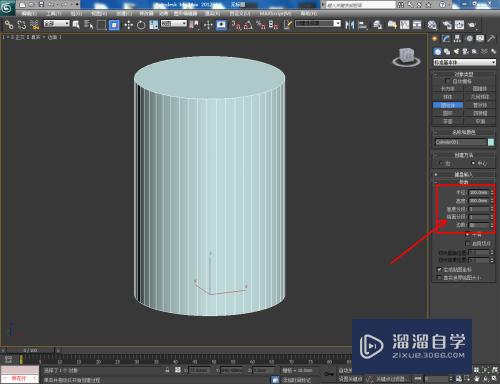Toggle the 3D Snaps button
500x384 pixels.
(x=236, y=25)
